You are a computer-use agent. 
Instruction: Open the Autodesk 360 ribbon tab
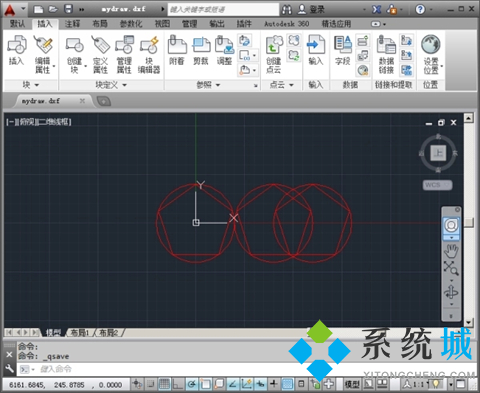(286, 24)
